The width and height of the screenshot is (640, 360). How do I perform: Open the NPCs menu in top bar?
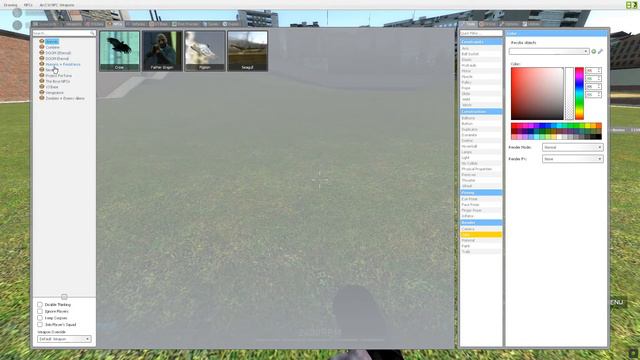pos(28,5)
